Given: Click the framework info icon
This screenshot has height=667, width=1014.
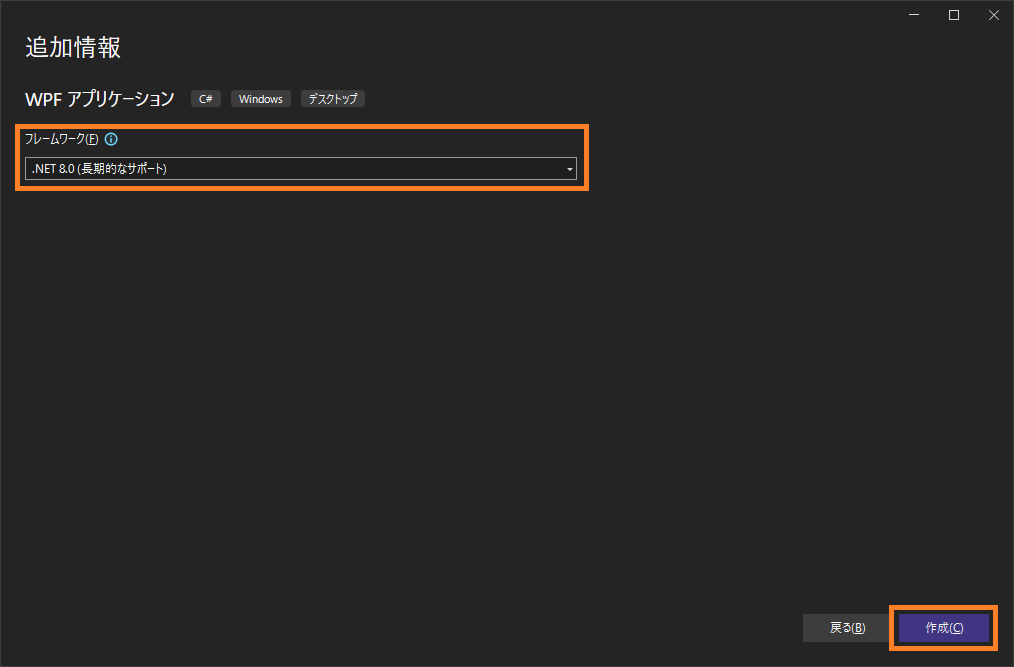Looking at the screenshot, I should 111,139.
